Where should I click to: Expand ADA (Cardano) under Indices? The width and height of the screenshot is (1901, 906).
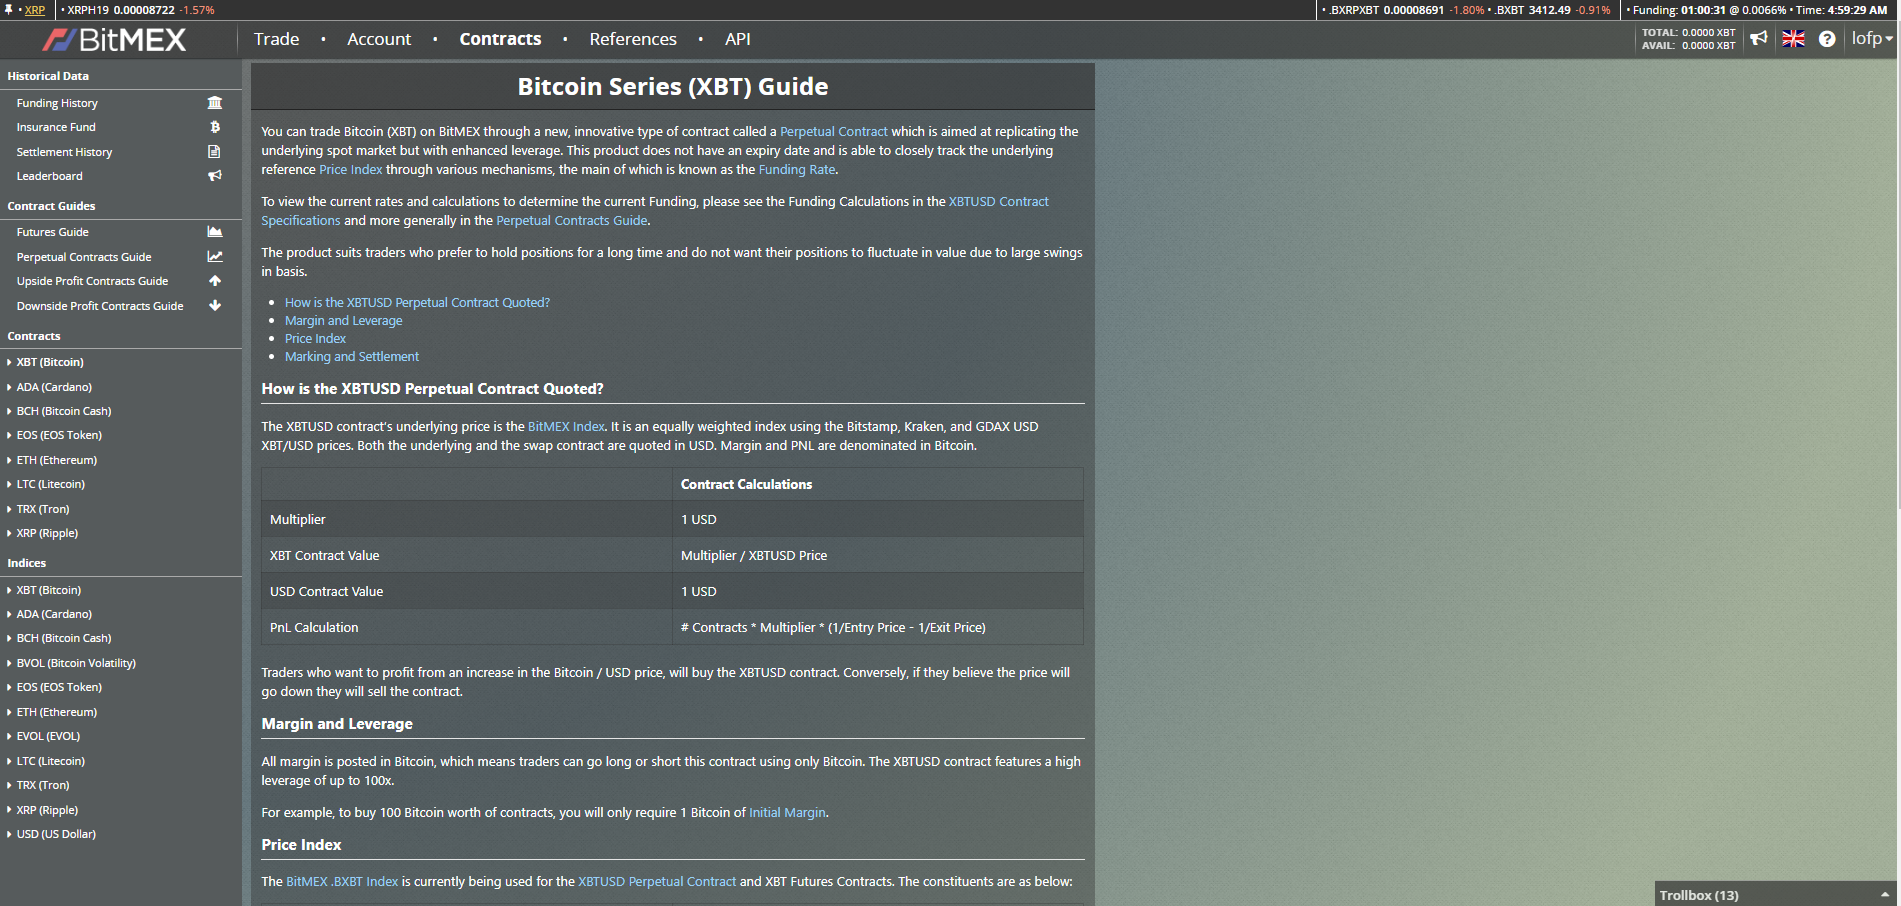coord(54,614)
